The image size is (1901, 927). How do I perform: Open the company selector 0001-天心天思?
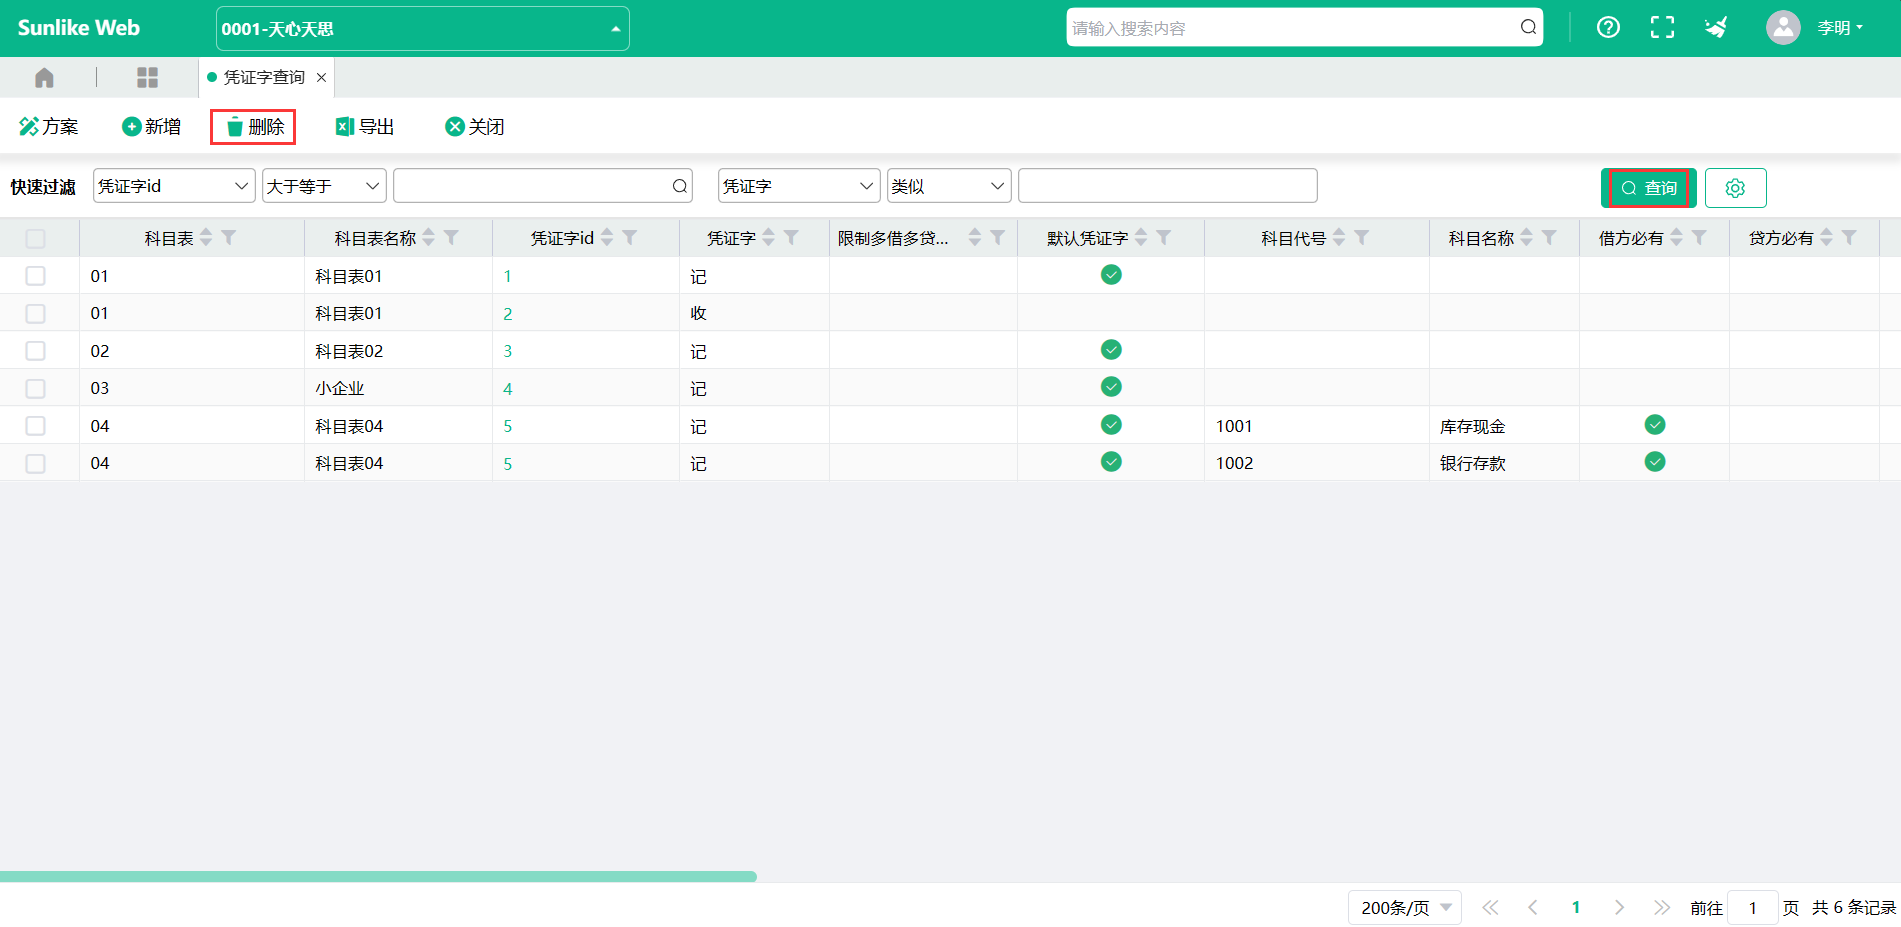[x=422, y=28]
